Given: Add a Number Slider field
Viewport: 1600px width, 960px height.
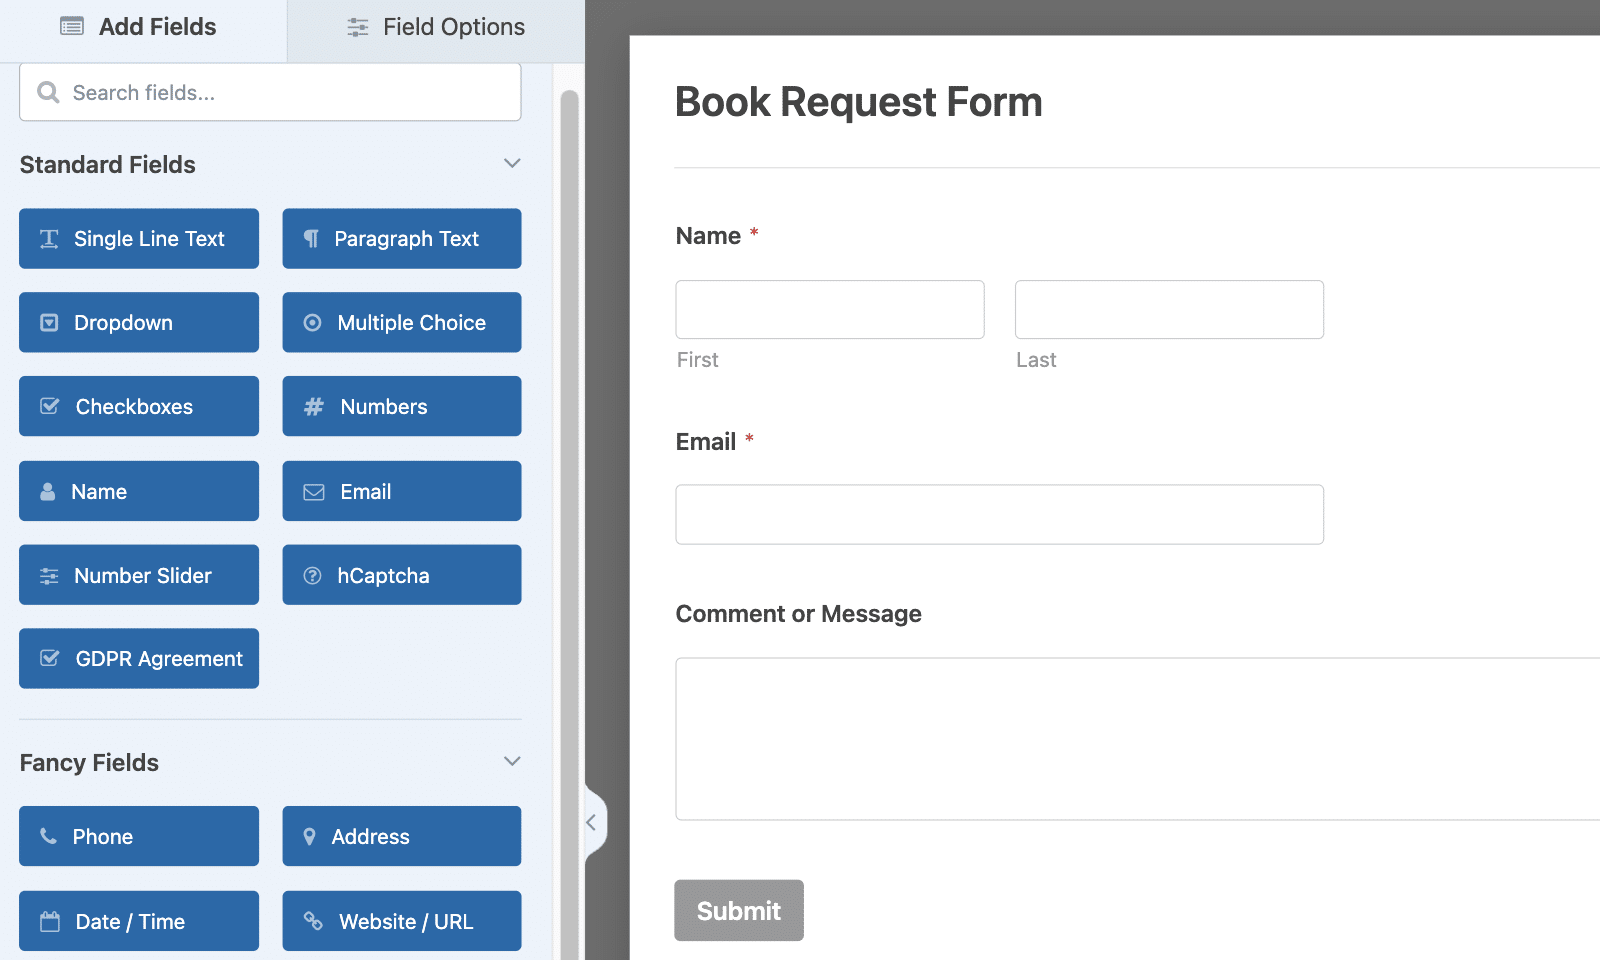Looking at the screenshot, I should click(138, 574).
